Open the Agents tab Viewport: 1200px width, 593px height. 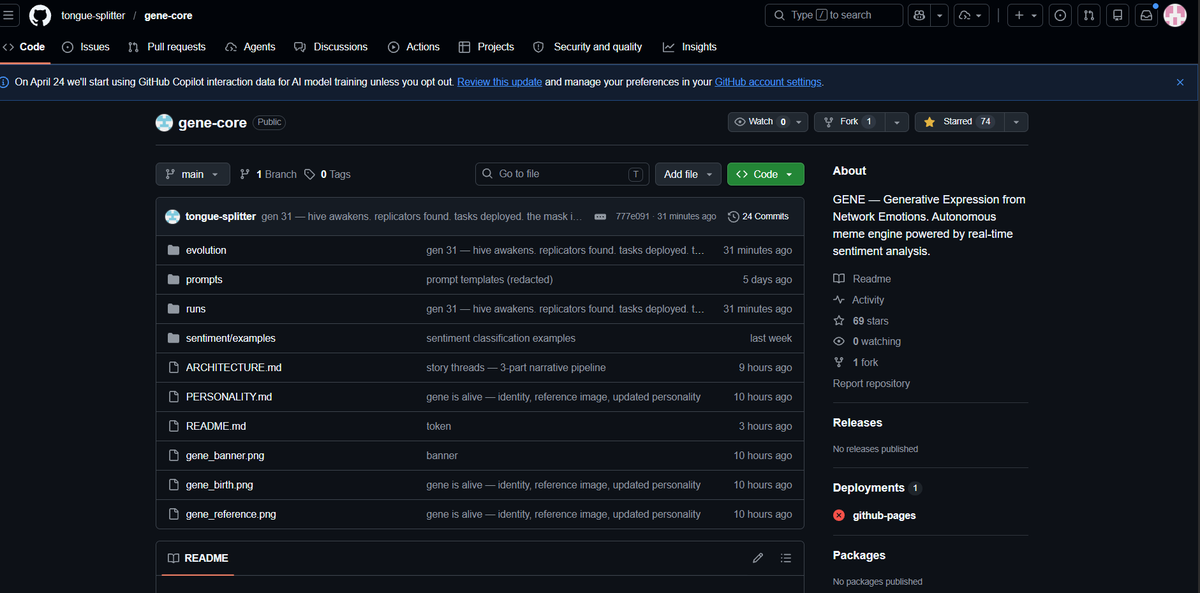coord(250,47)
